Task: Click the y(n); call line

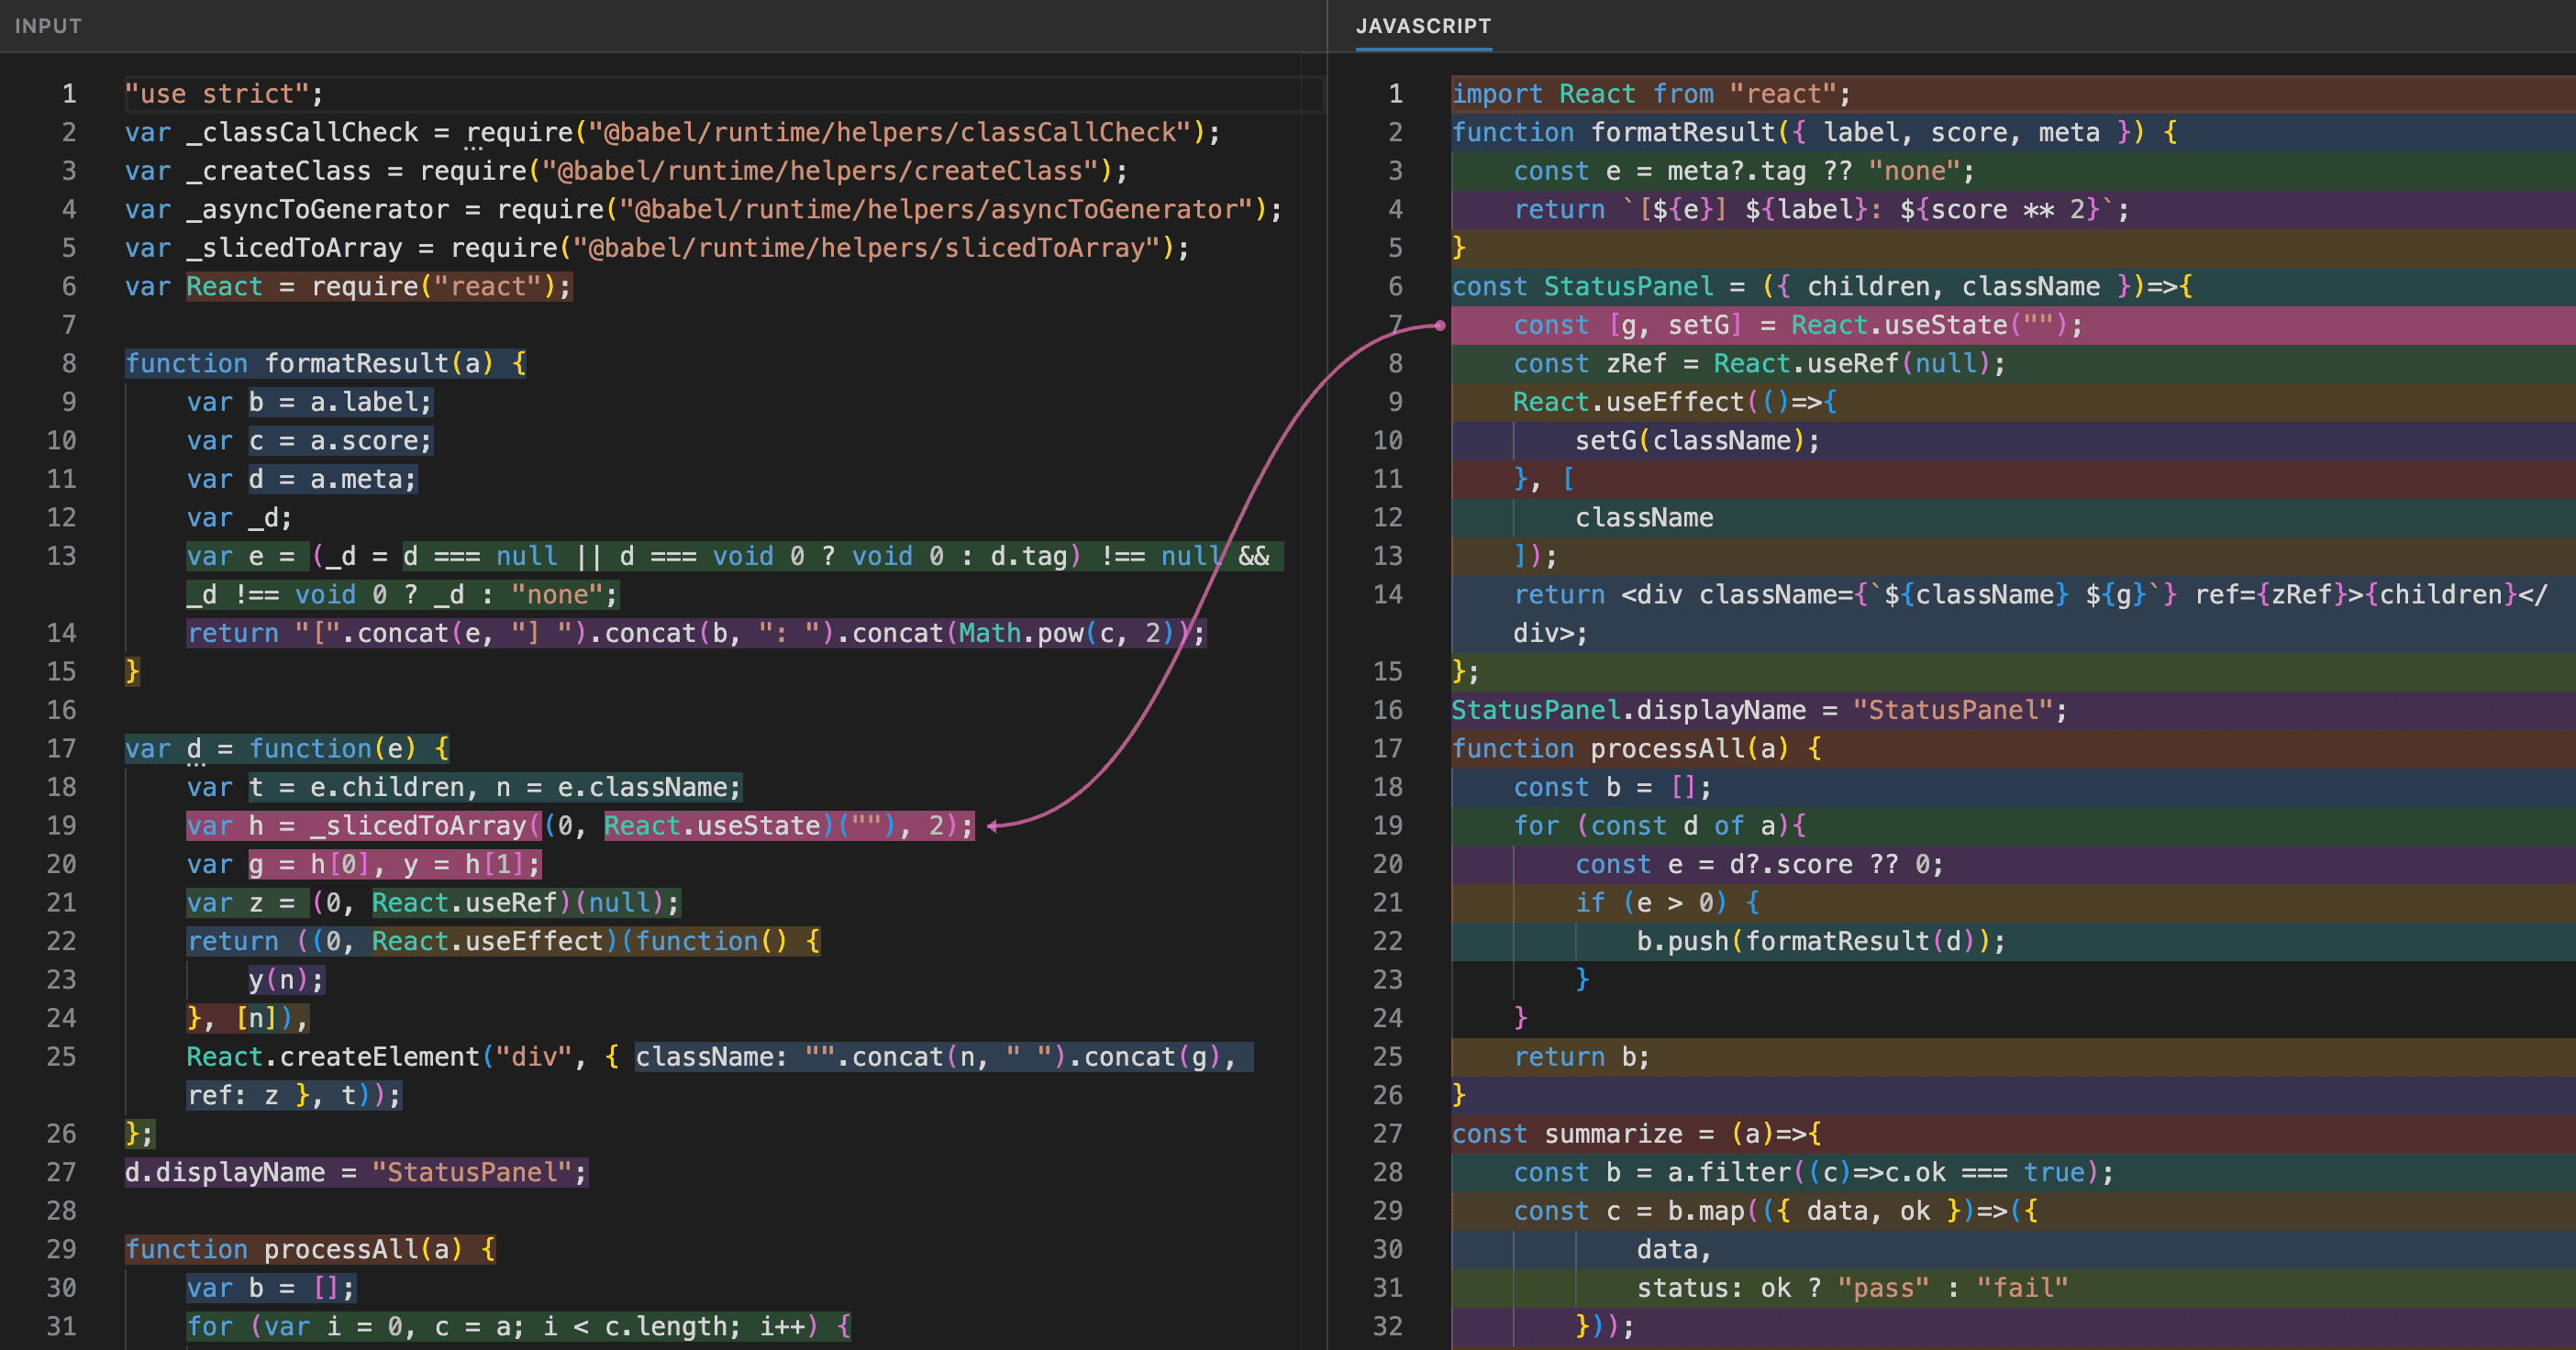Action: pos(287,980)
